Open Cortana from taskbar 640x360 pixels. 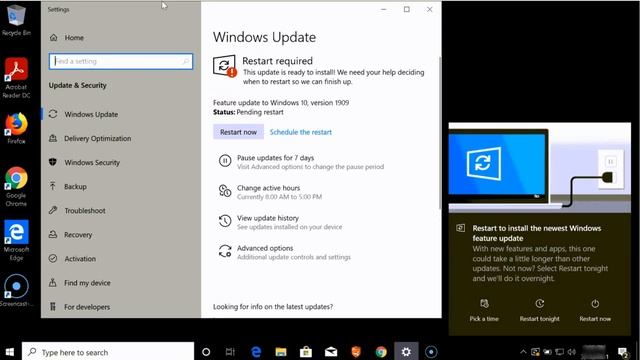(206, 352)
